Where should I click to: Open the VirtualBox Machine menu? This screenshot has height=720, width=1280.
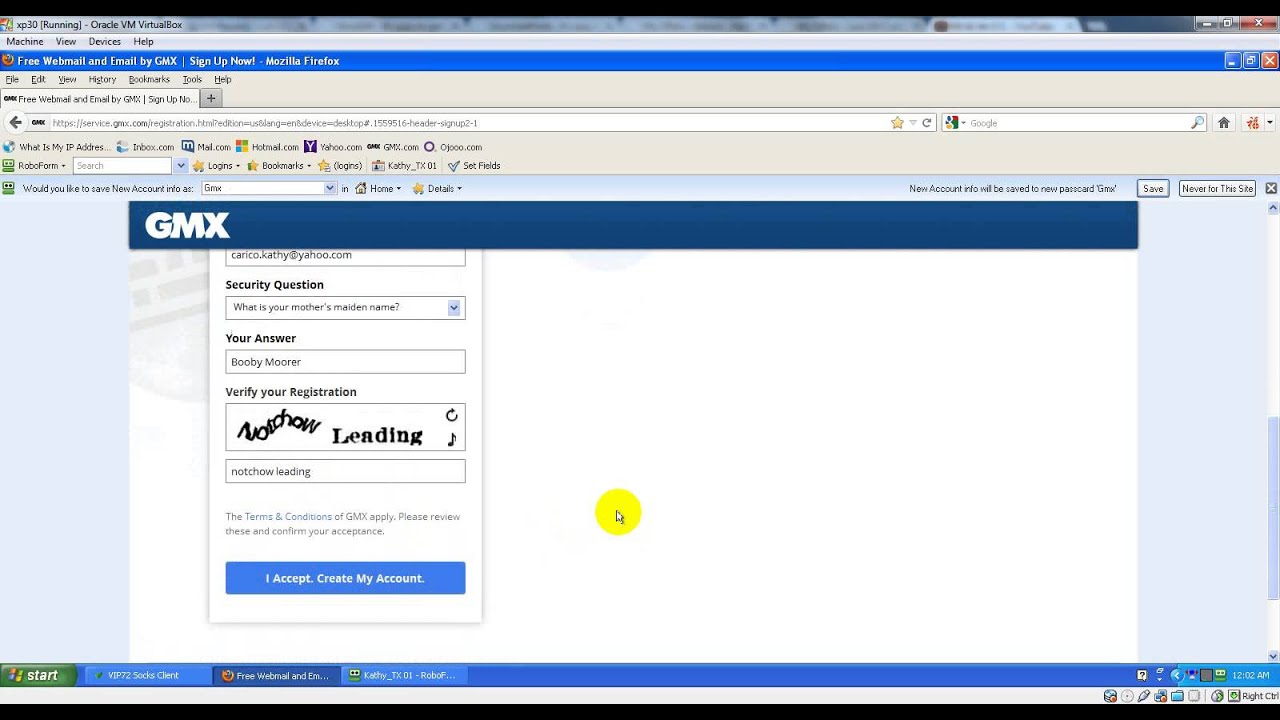click(25, 42)
